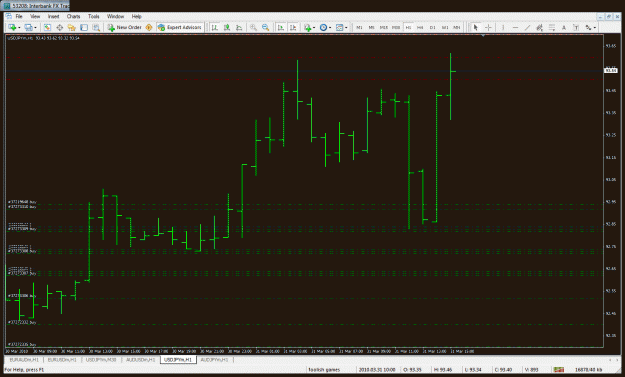Open the New Chart dropdown arrow

click(19, 27)
